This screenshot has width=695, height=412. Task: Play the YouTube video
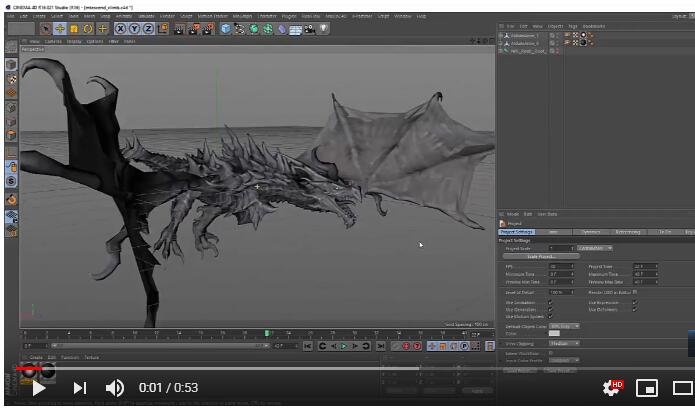tap(39, 389)
